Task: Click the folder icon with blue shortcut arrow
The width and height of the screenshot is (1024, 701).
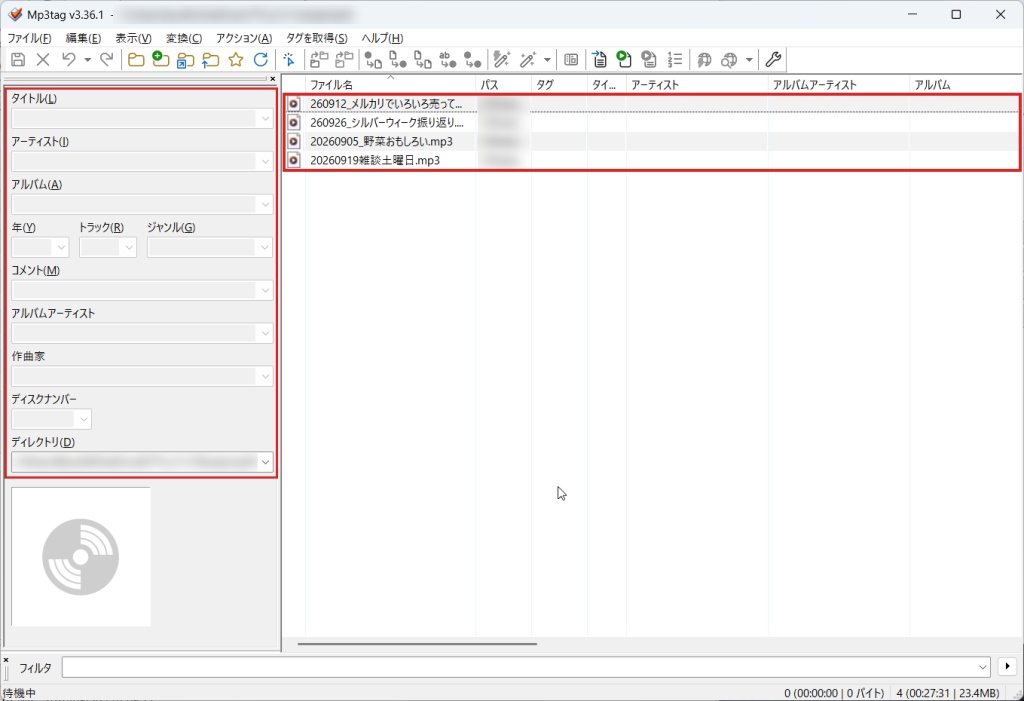Action: click(x=185, y=60)
